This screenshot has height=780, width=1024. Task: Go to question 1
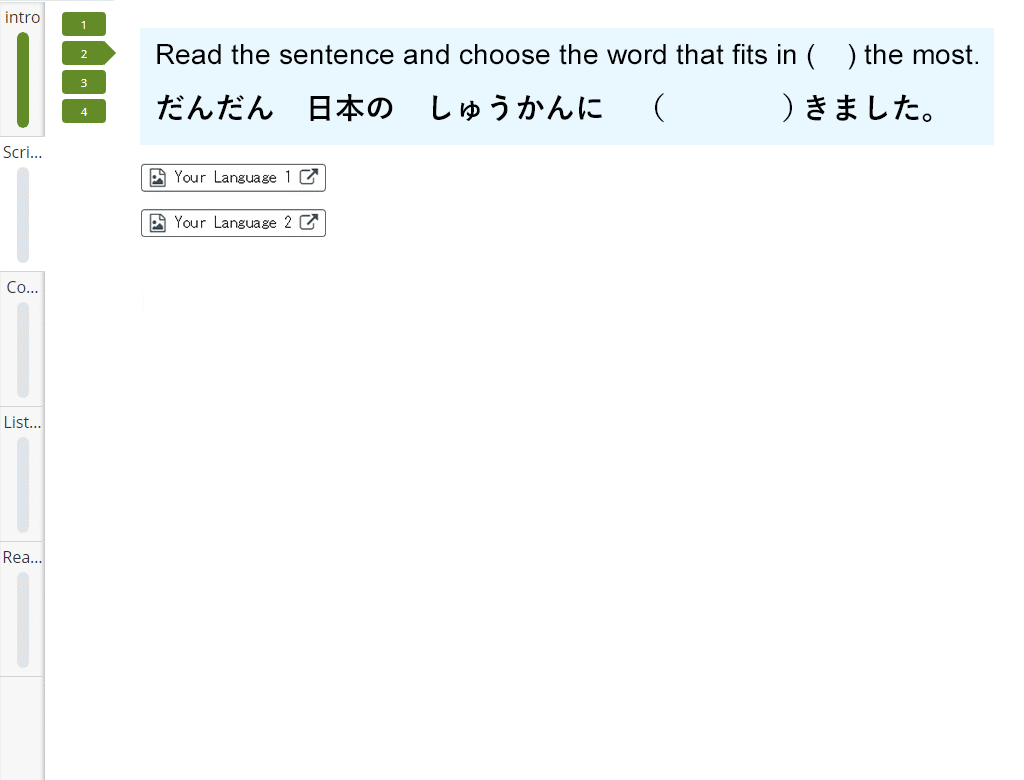coord(84,25)
